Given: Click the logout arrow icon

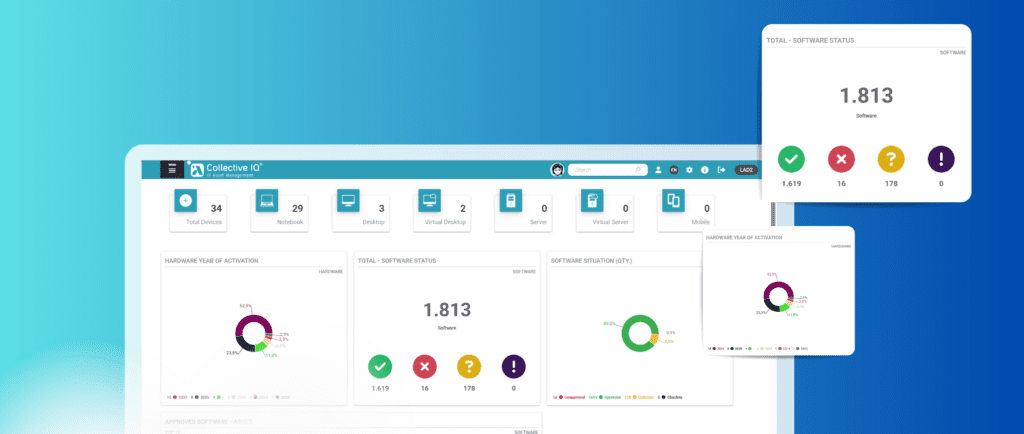Looking at the screenshot, I should click(x=721, y=170).
